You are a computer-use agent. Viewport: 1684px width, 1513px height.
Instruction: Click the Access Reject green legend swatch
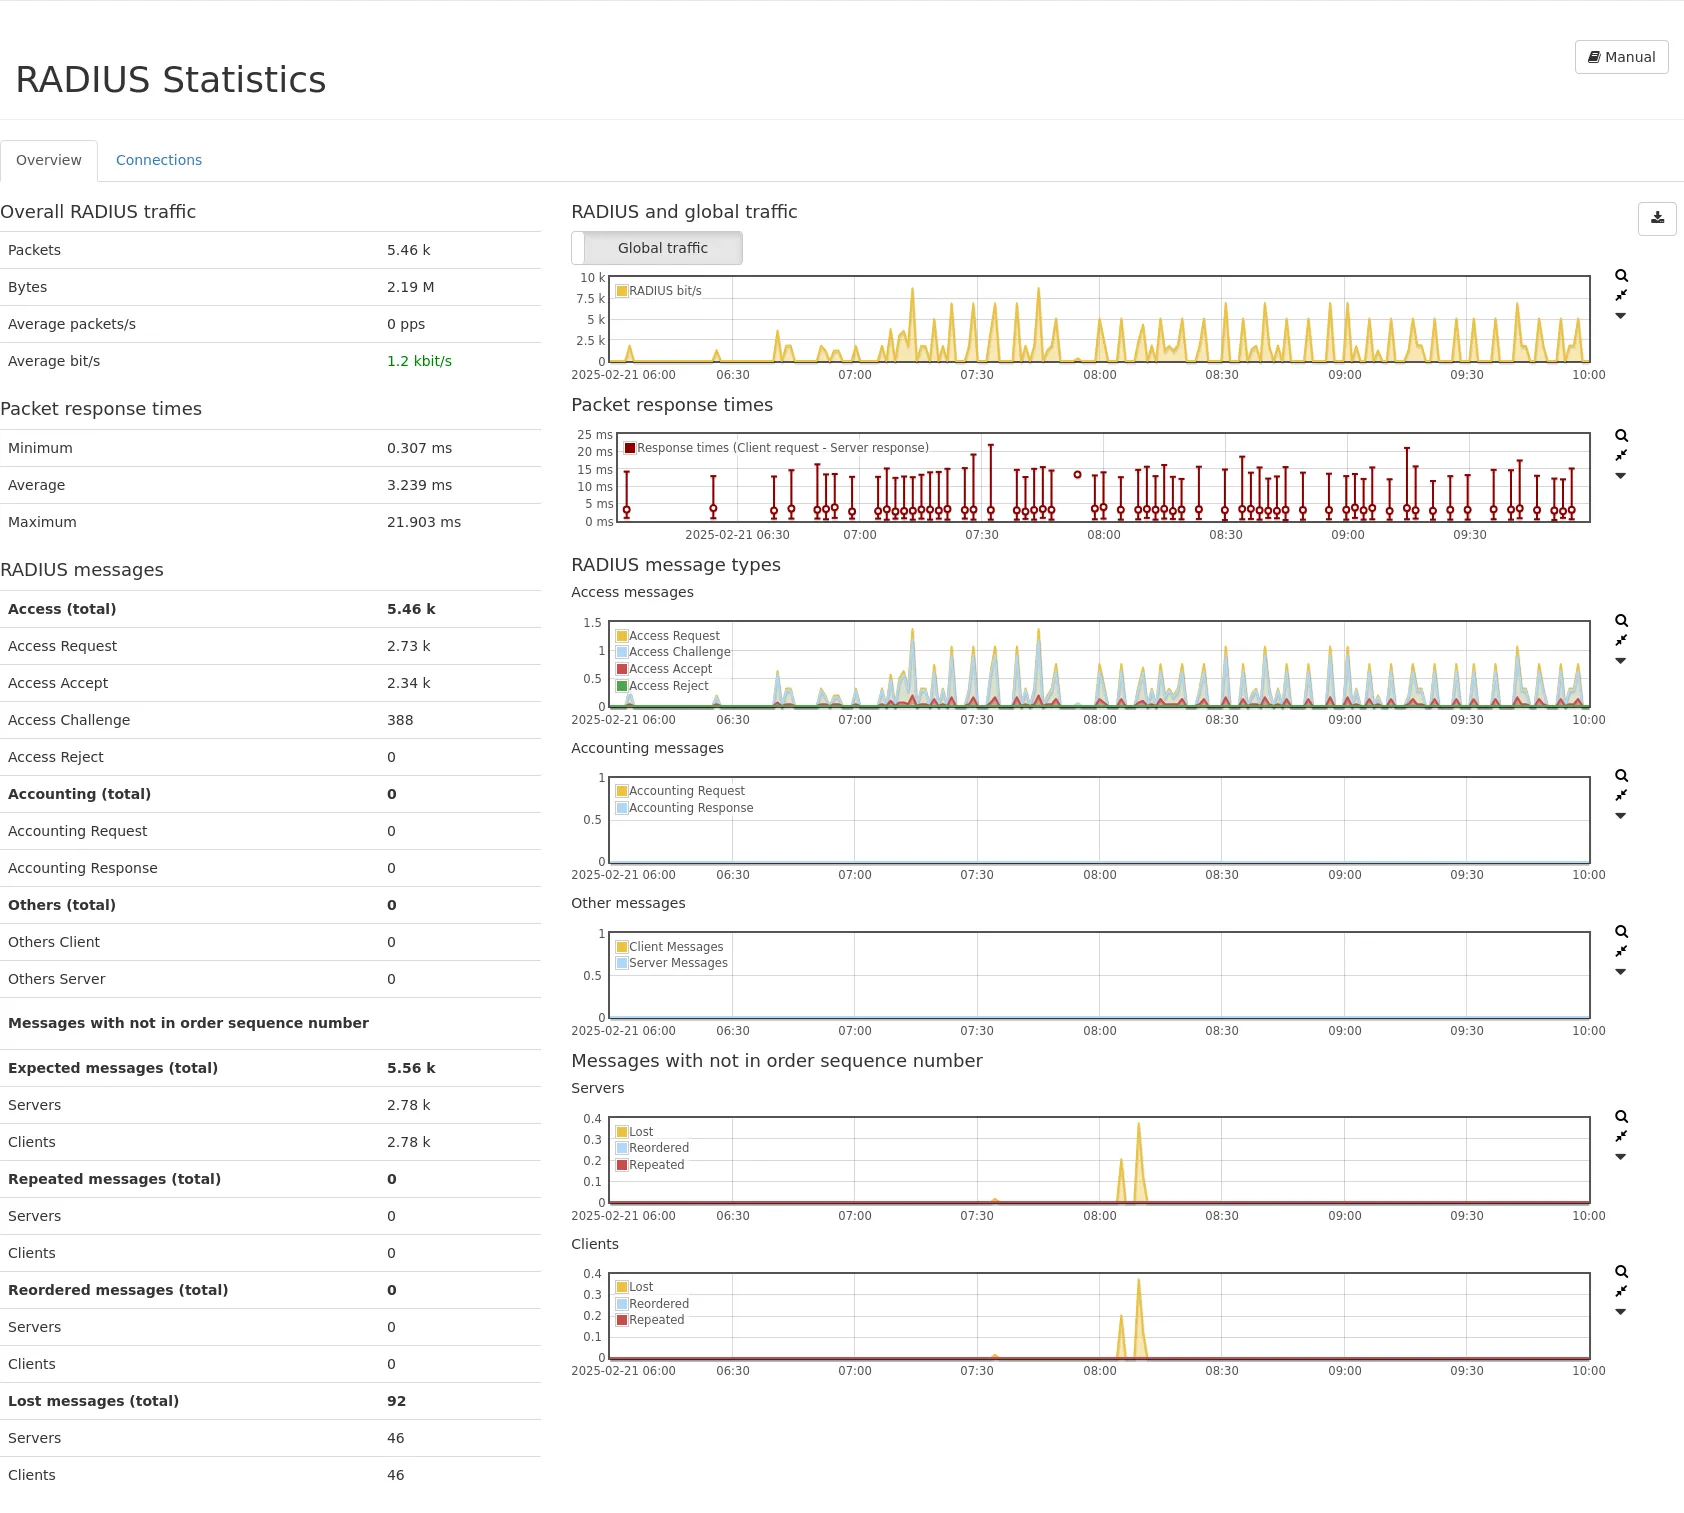[x=622, y=686]
